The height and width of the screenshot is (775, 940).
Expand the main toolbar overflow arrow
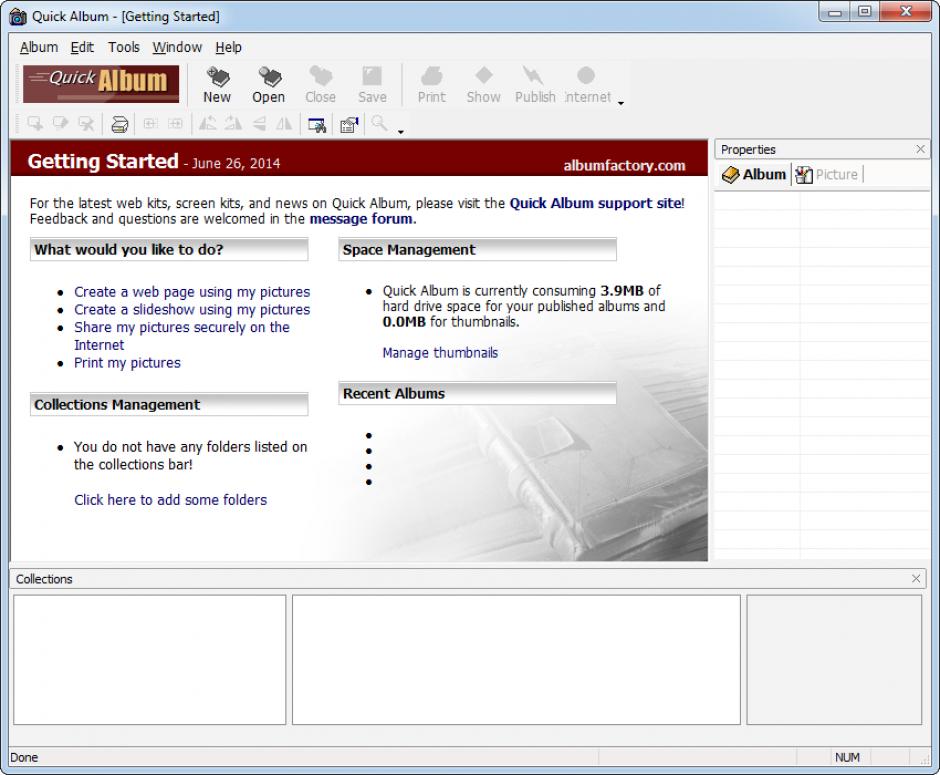(x=620, y=103)
